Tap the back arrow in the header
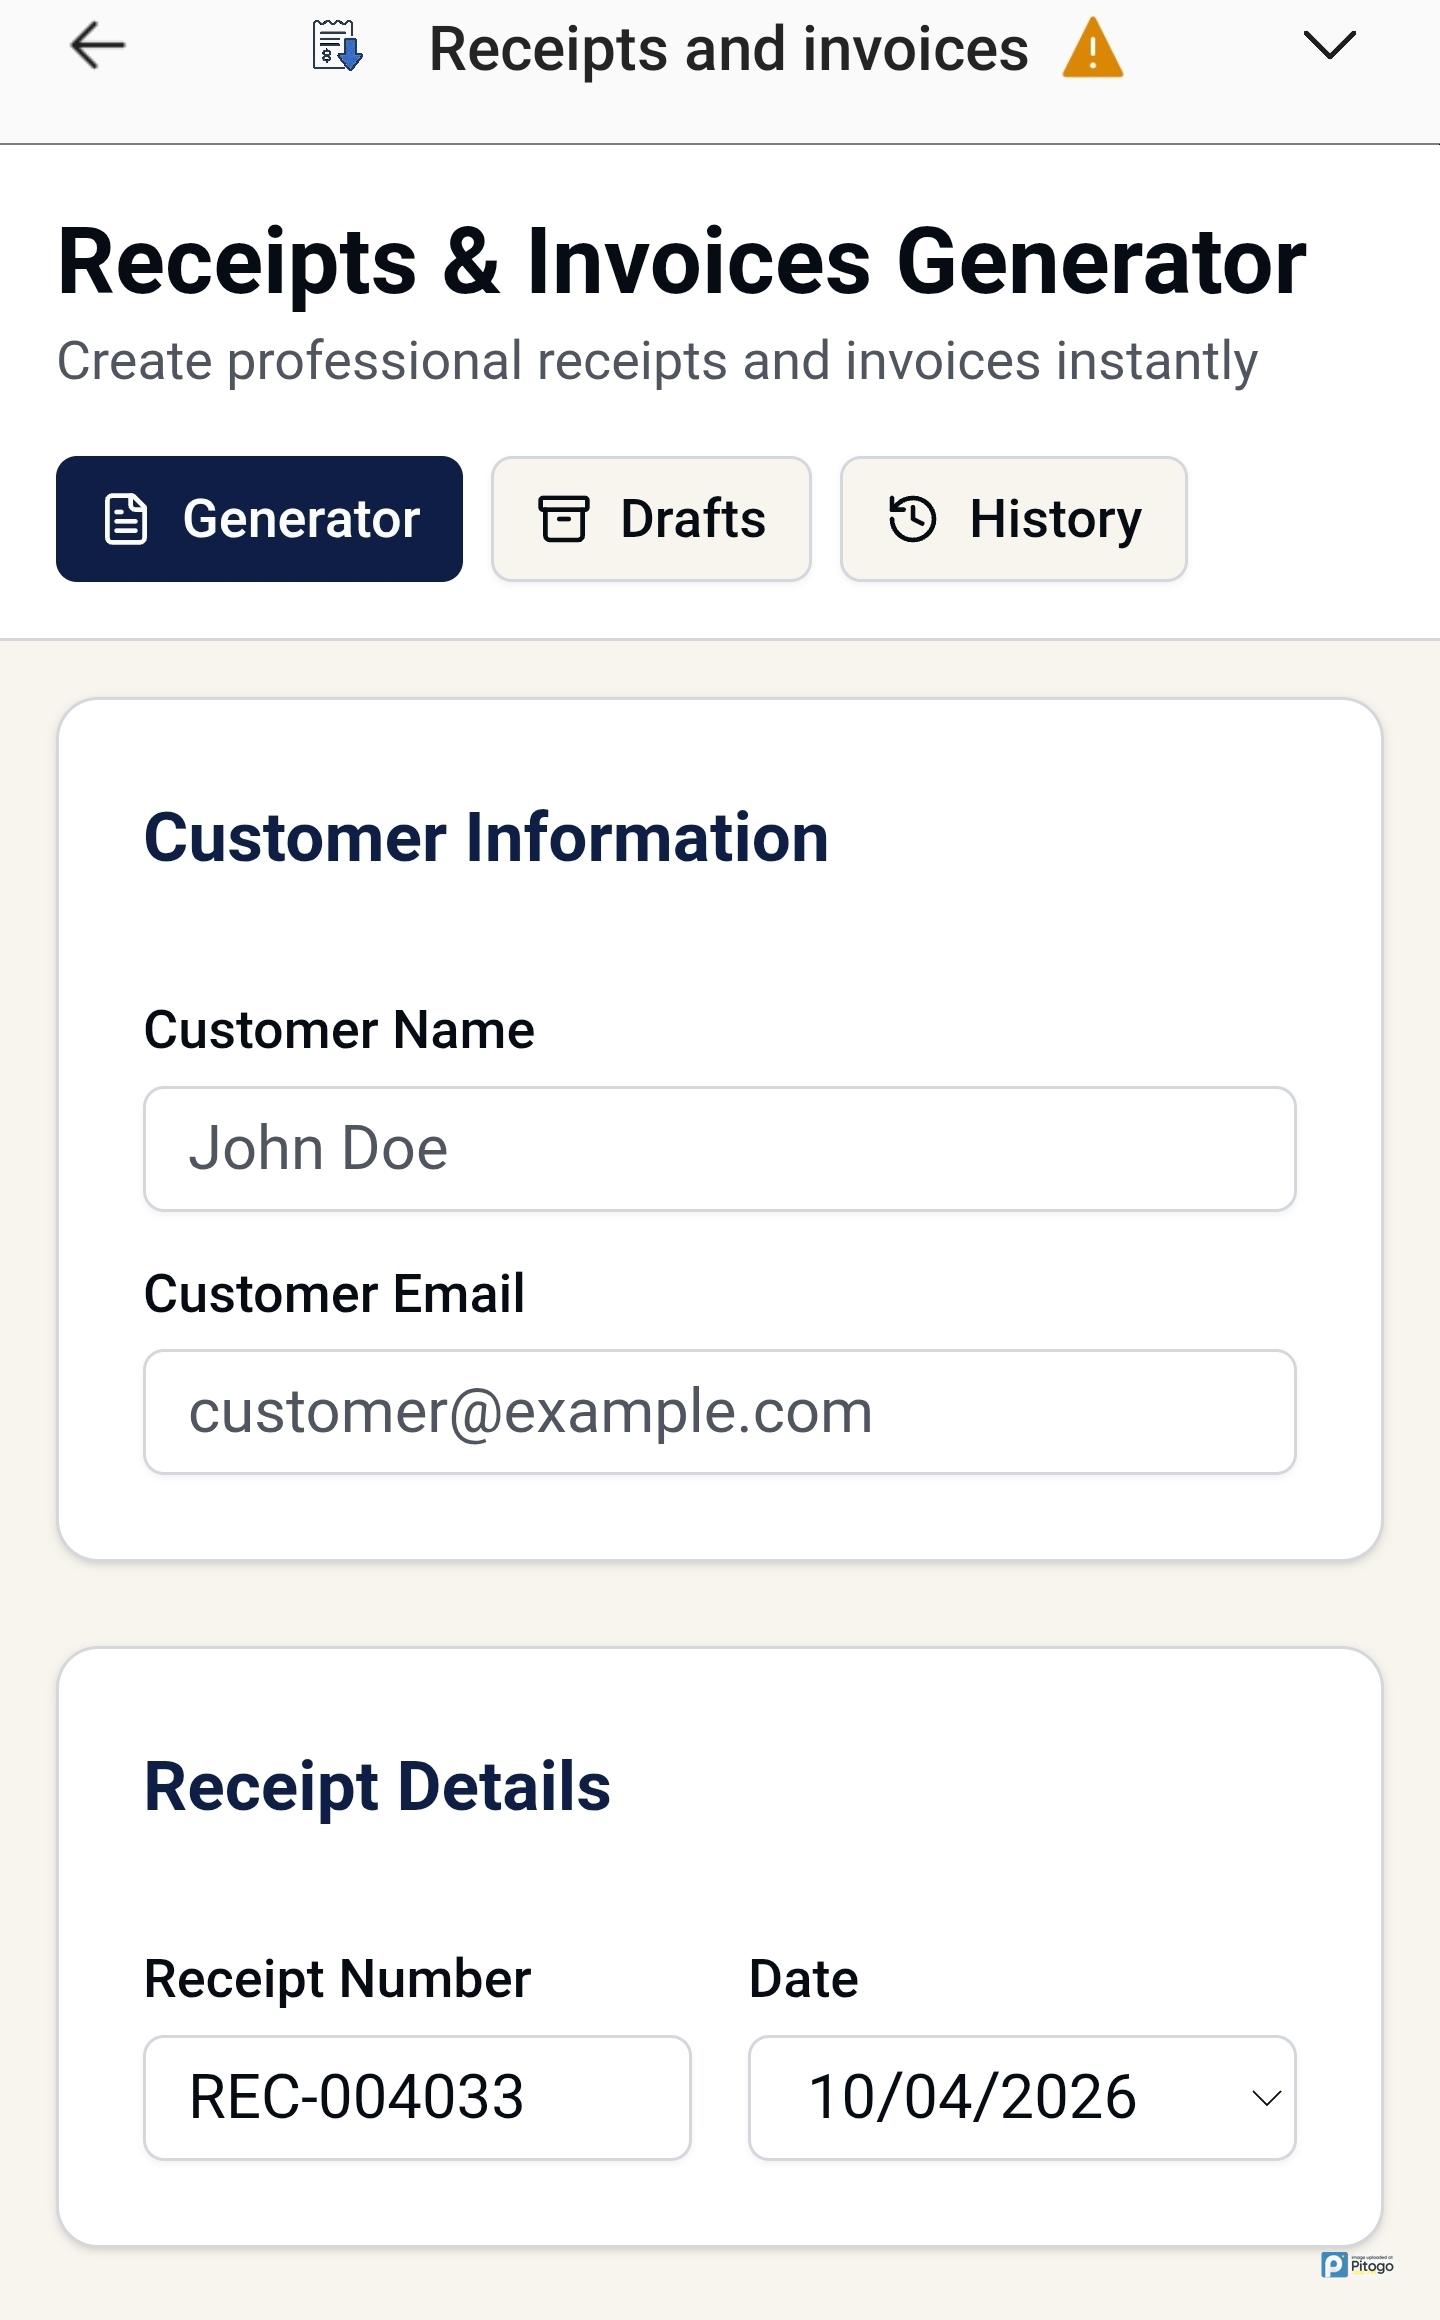1440x2320 pixels. point(97,46)
